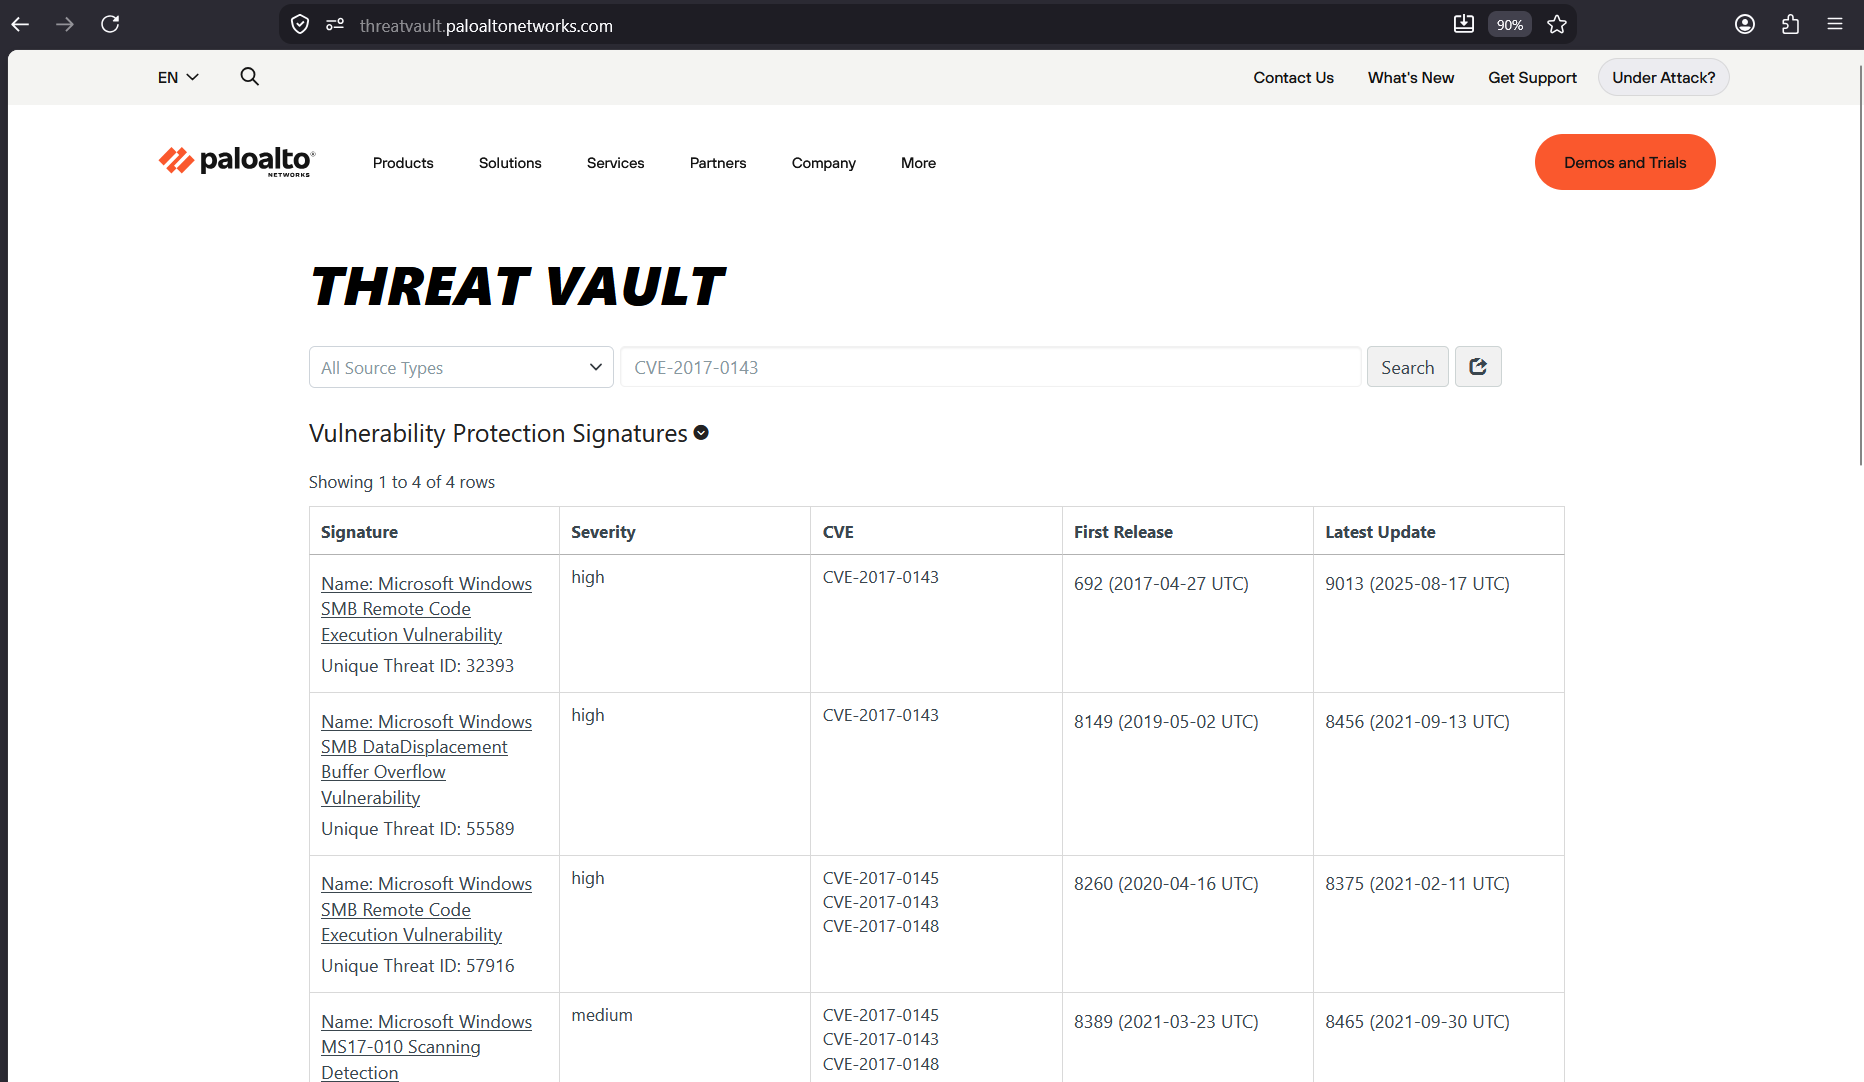Open the site search magnifier
This screenshot has width=1864, height=1082.
[249, 77]
